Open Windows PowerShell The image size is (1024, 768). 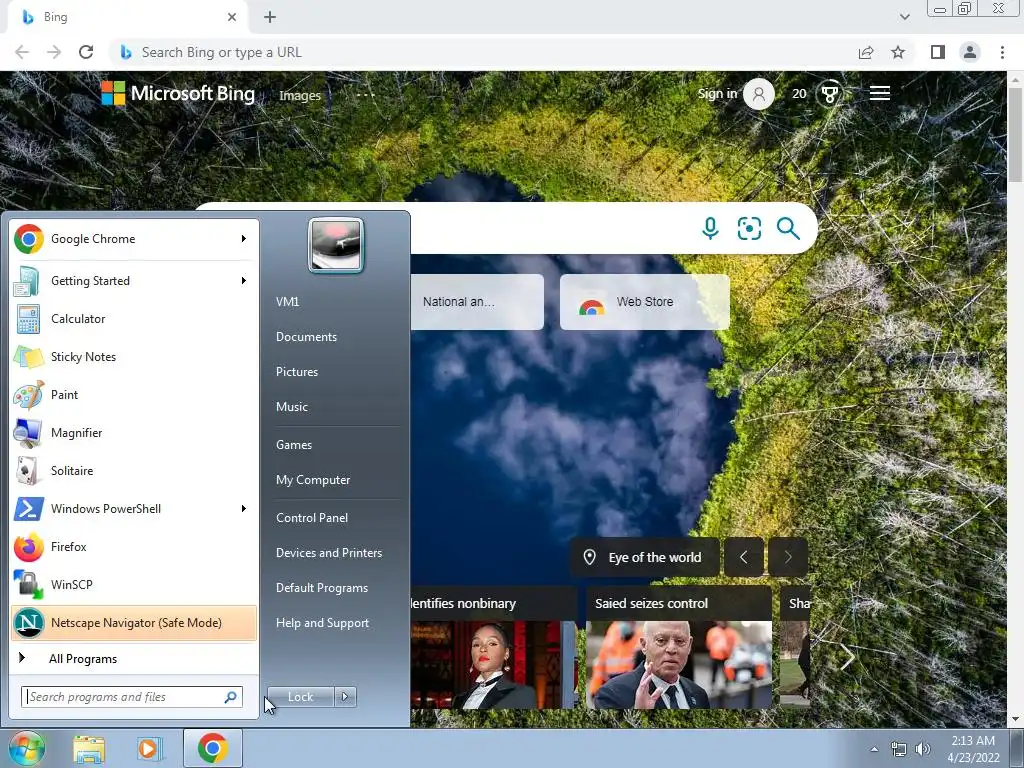pyautogui.click(x=134, y=509)
